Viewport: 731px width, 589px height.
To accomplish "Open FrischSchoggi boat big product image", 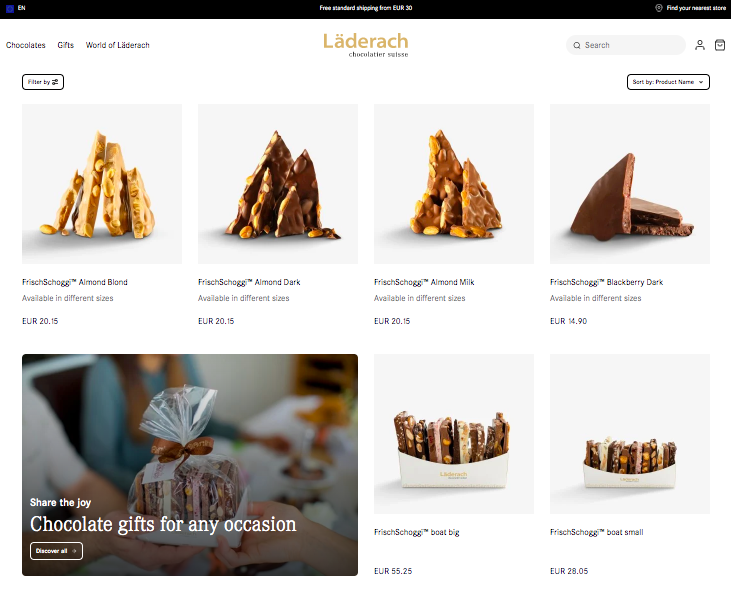I will point(454,434).
